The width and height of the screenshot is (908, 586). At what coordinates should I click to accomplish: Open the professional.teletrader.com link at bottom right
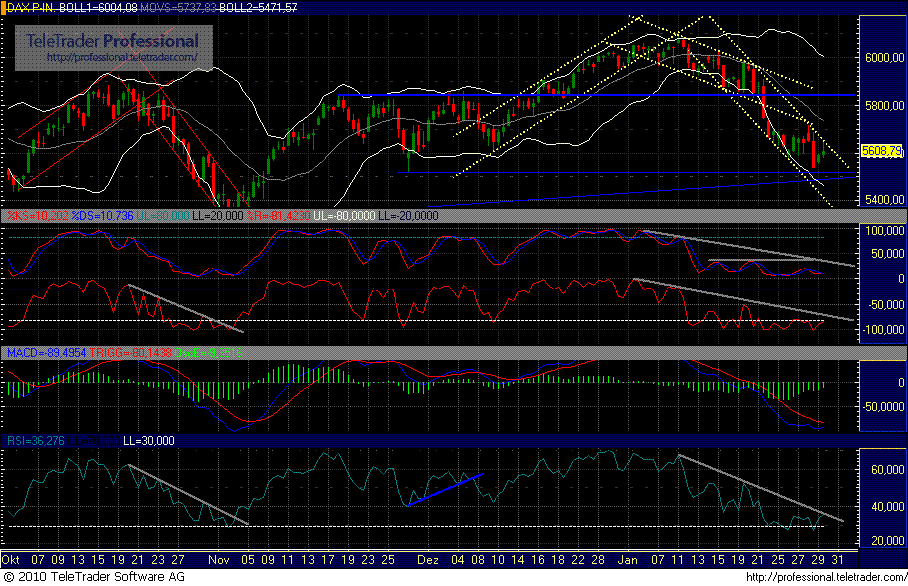pos(826,577)
